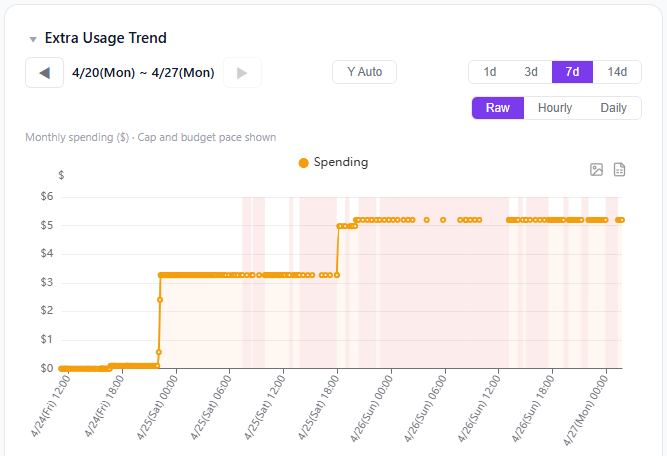Select Daily data aggregation
The height and width of the screenshot is (456, 667).
click(613, 108)
